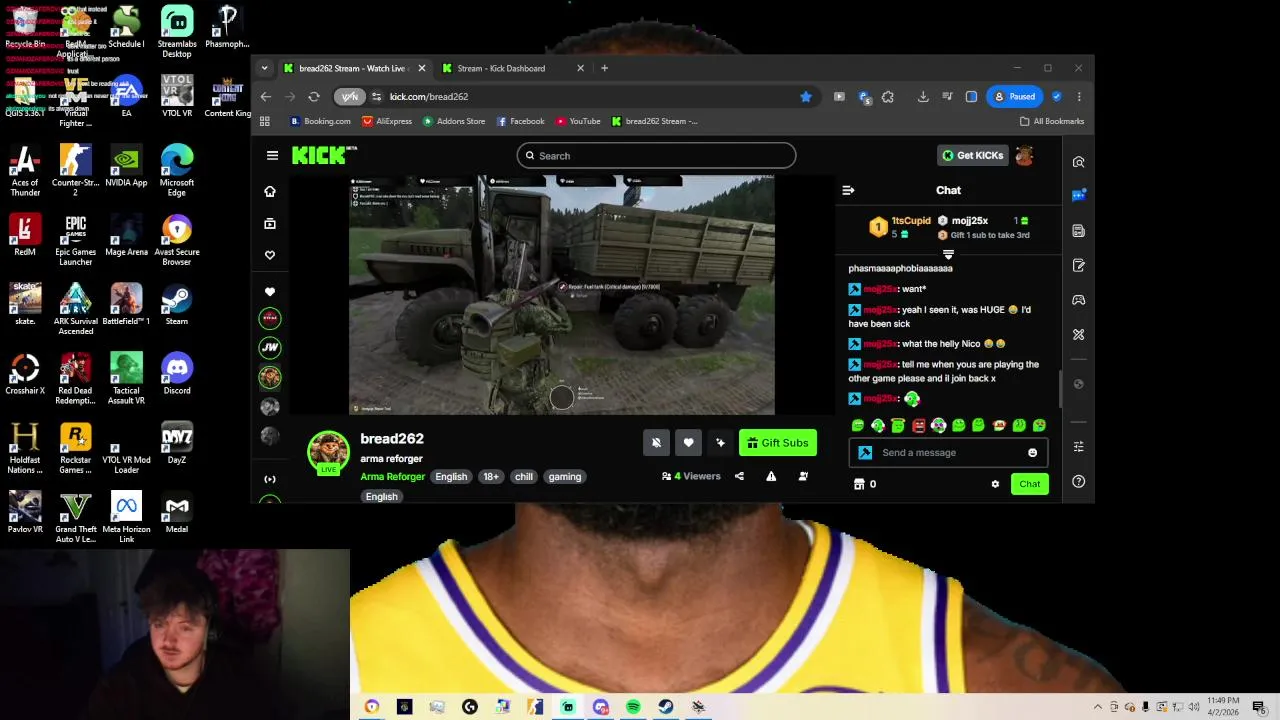Image resolution: width=1280 pixels, height=720 pixels.
Task: Open the browser apps grid icon
Action: tap(265, 121)
